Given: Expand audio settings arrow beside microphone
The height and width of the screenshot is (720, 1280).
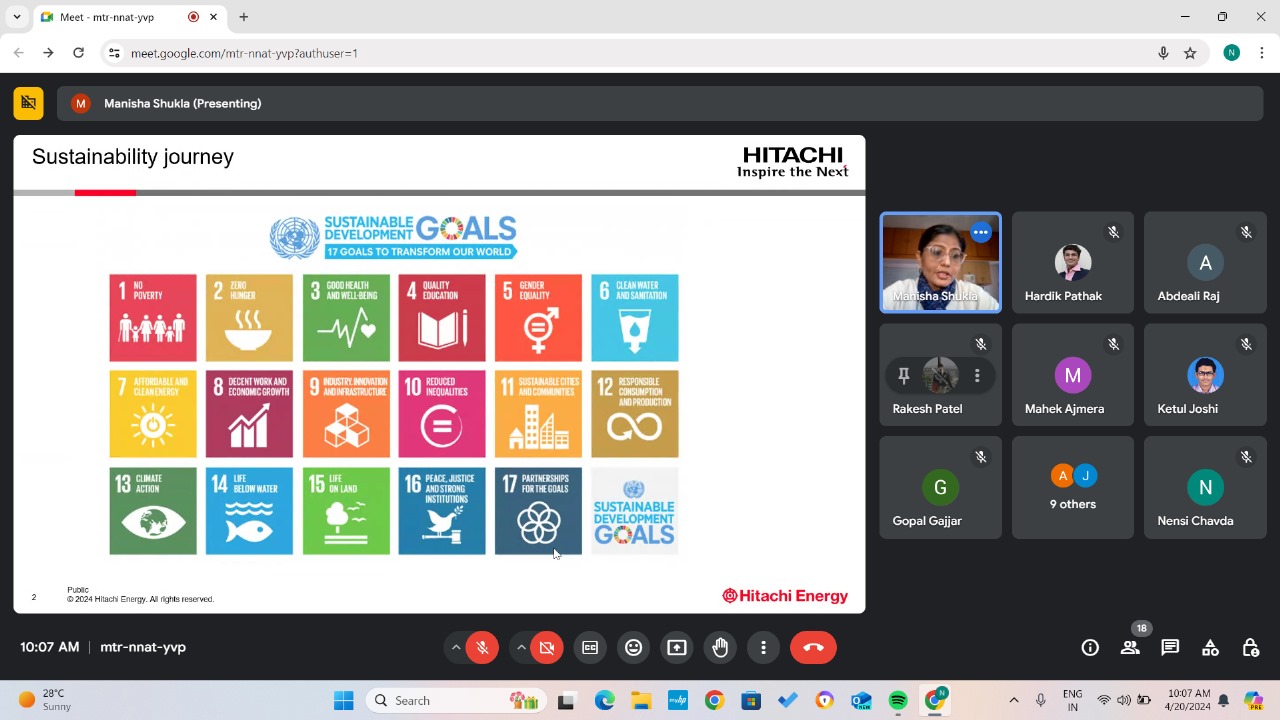Looking at the screenshot, I should [456, 648].
